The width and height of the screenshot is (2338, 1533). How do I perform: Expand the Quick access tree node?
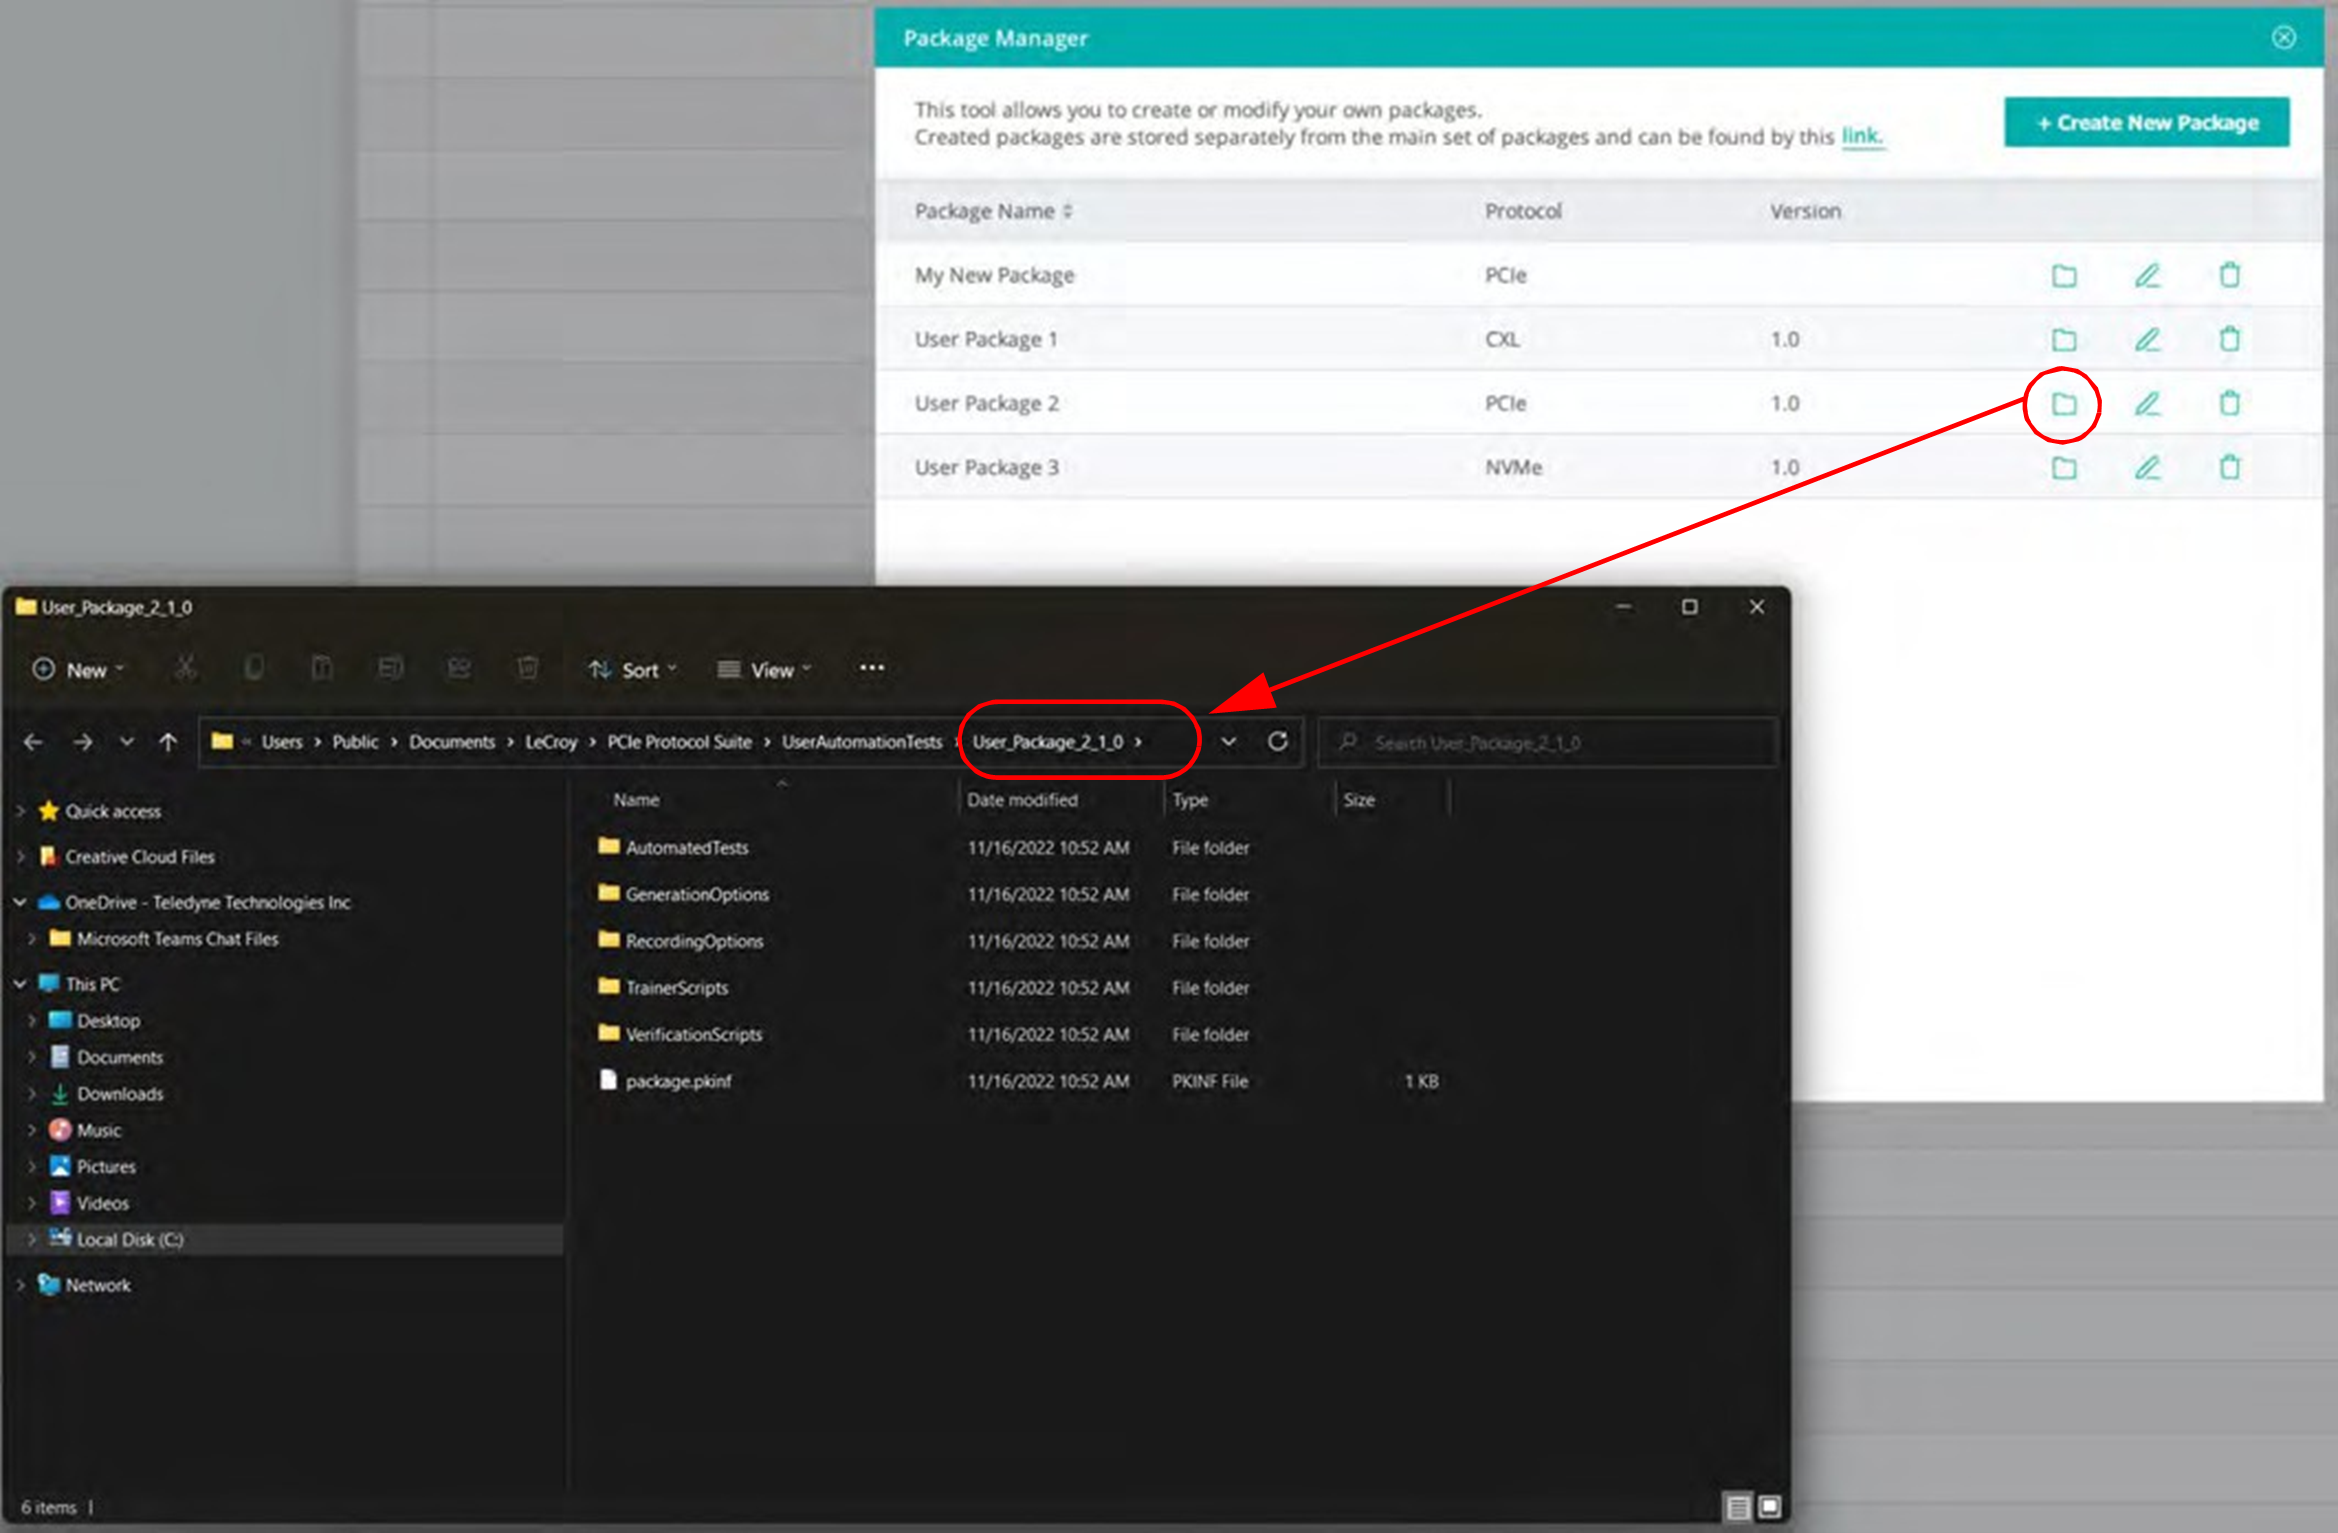pos(21,811)
